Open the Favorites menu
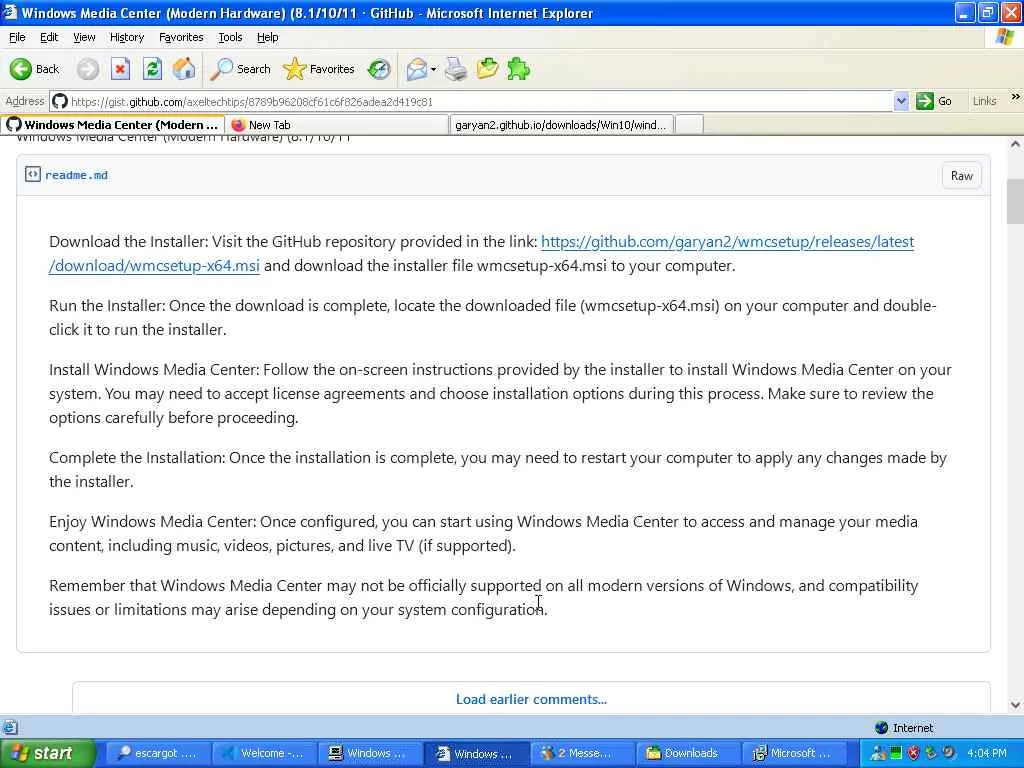This screenshot has width=1024, height=768. point(181,37)
